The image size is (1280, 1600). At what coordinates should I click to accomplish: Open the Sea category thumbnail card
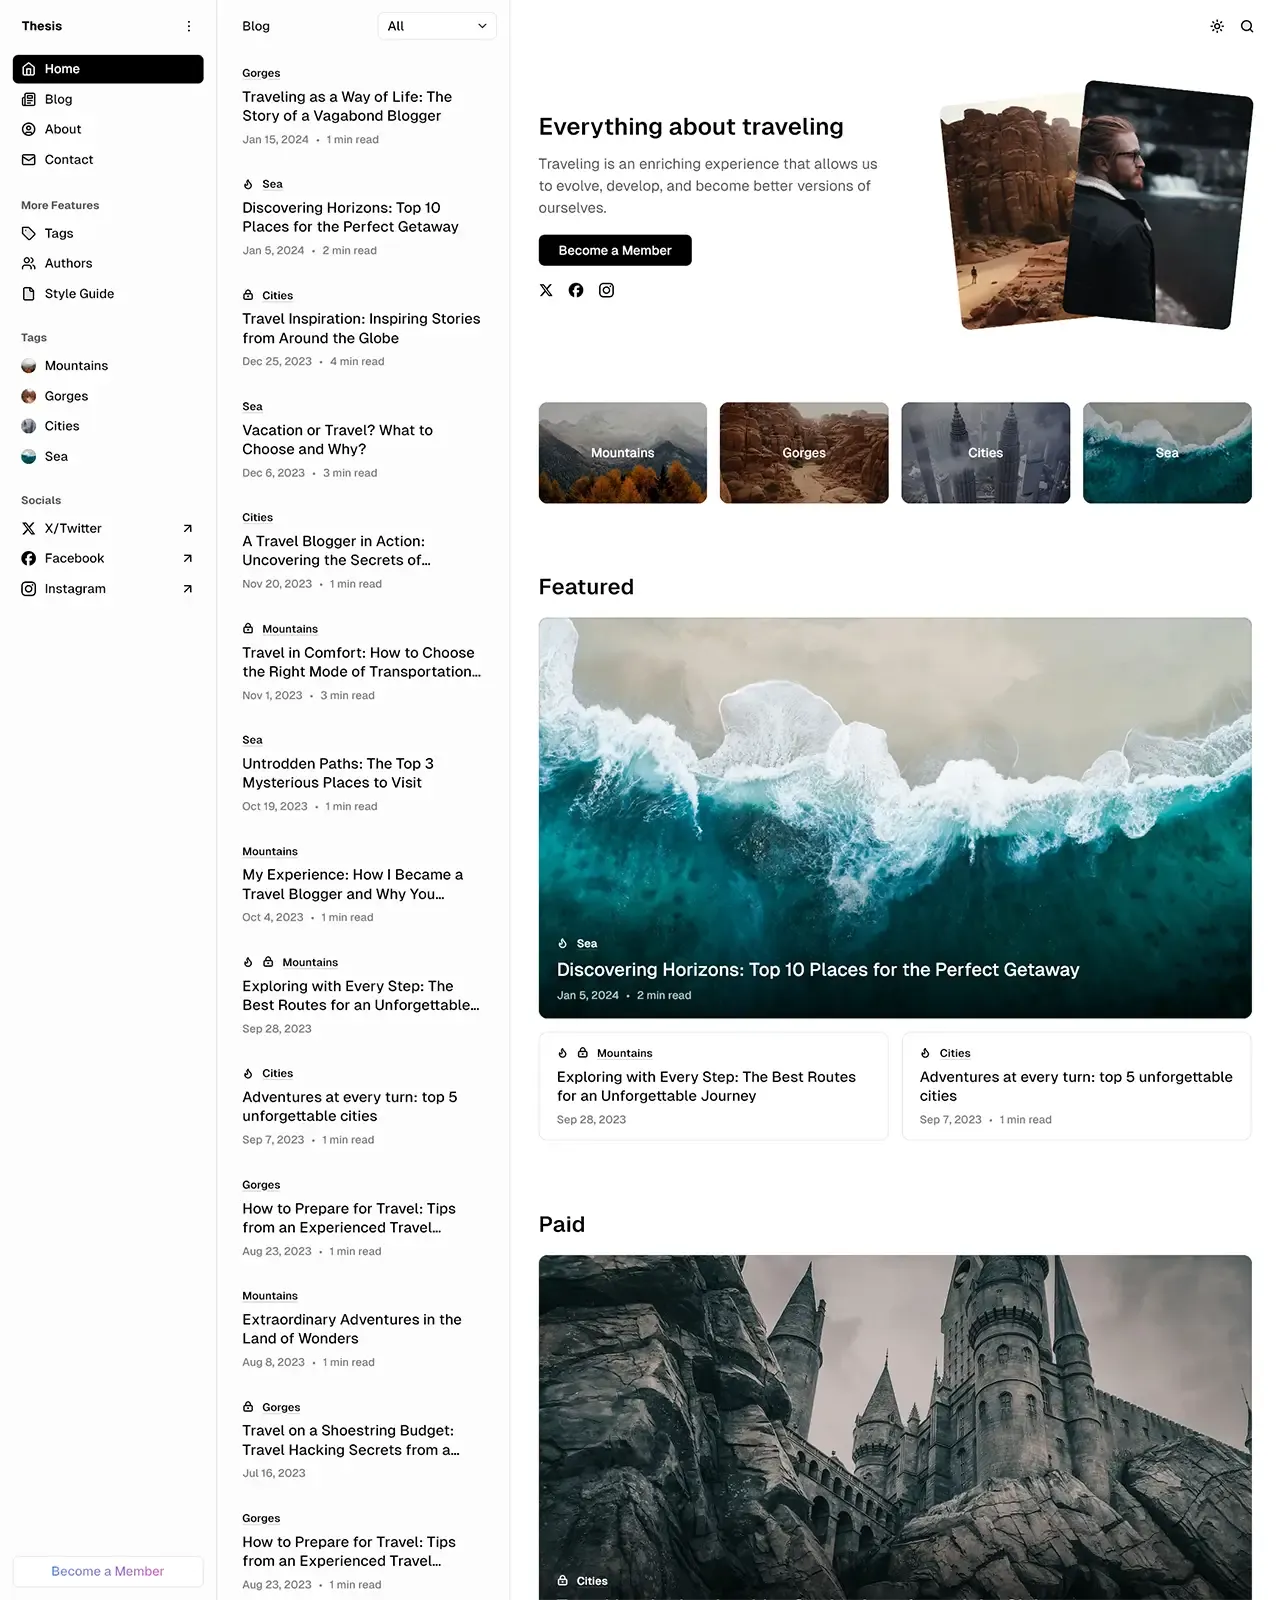[1167, 453]
